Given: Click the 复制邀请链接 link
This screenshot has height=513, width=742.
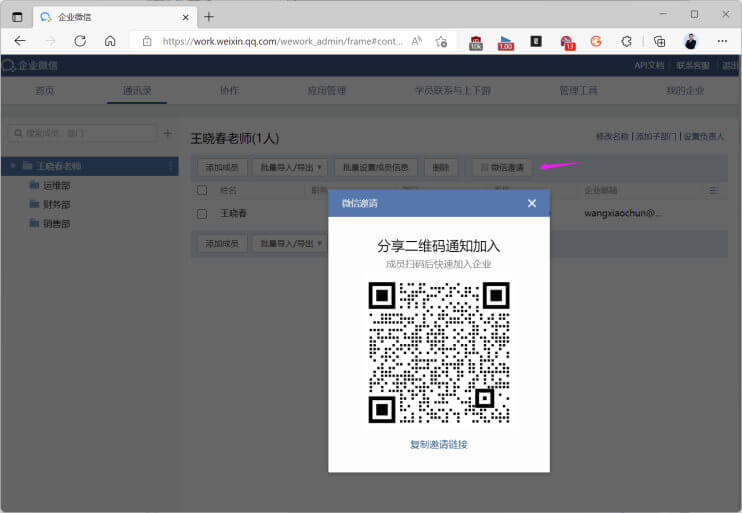Looking at the screenshot, I should 439,444.
